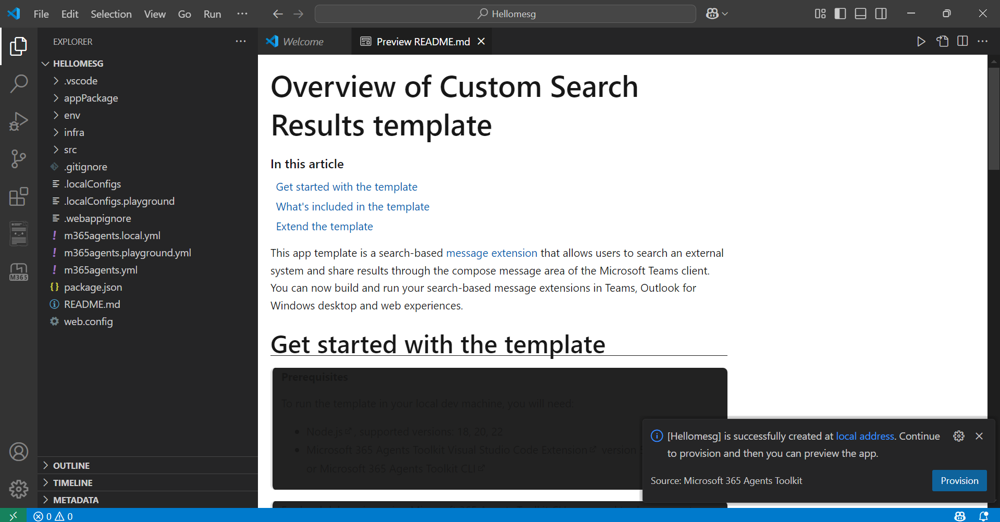
Task: Open the Search view in activity bar
Action: point(19,84)
